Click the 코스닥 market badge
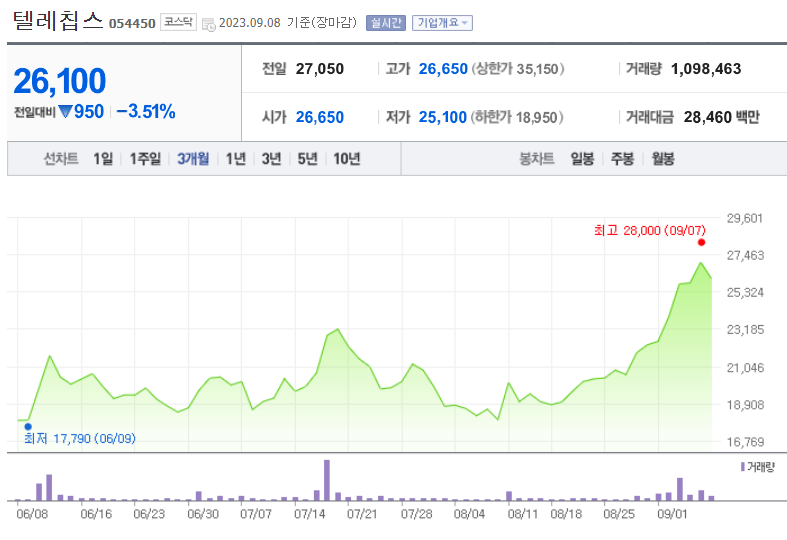Screen dimensions: 787x540 tap(178, 22)
